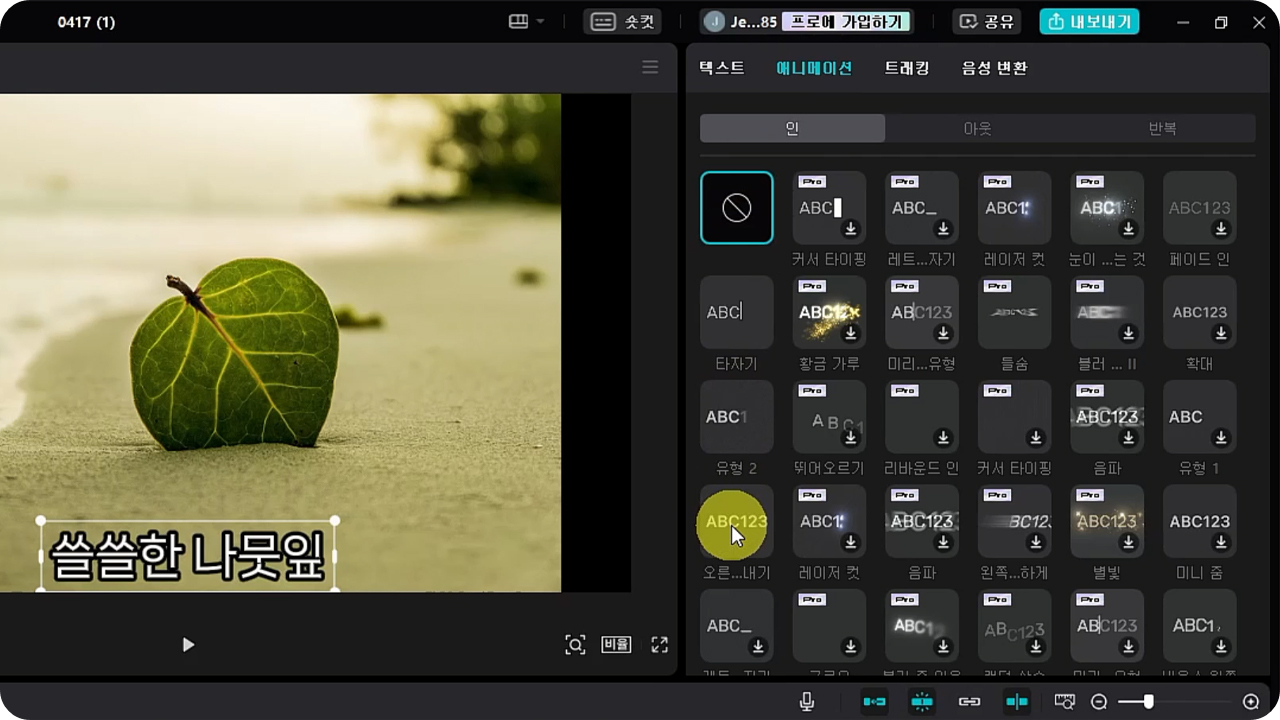This screenshot has height=720, width=1280.
Task: Toggle the clip linkage icon
Action: 969,702
